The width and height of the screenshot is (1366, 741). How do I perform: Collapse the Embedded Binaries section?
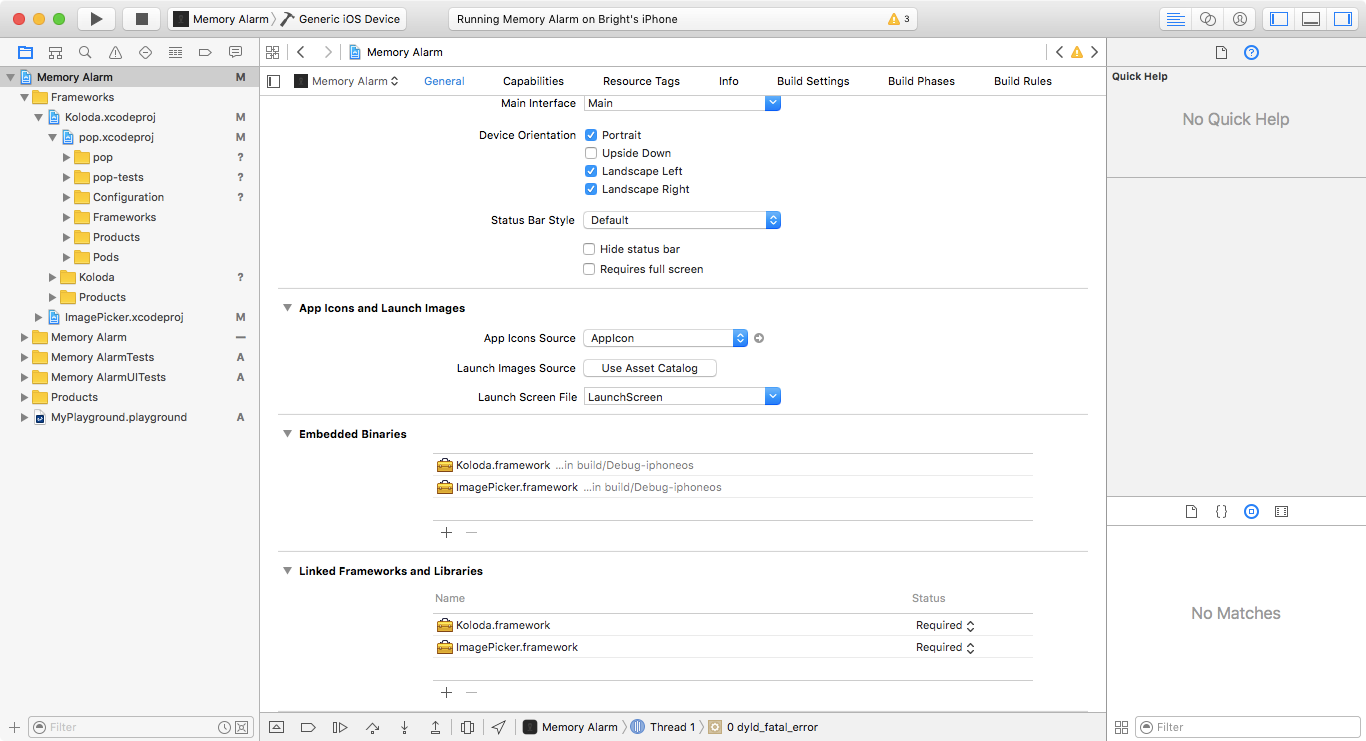(x=288, y=434)
